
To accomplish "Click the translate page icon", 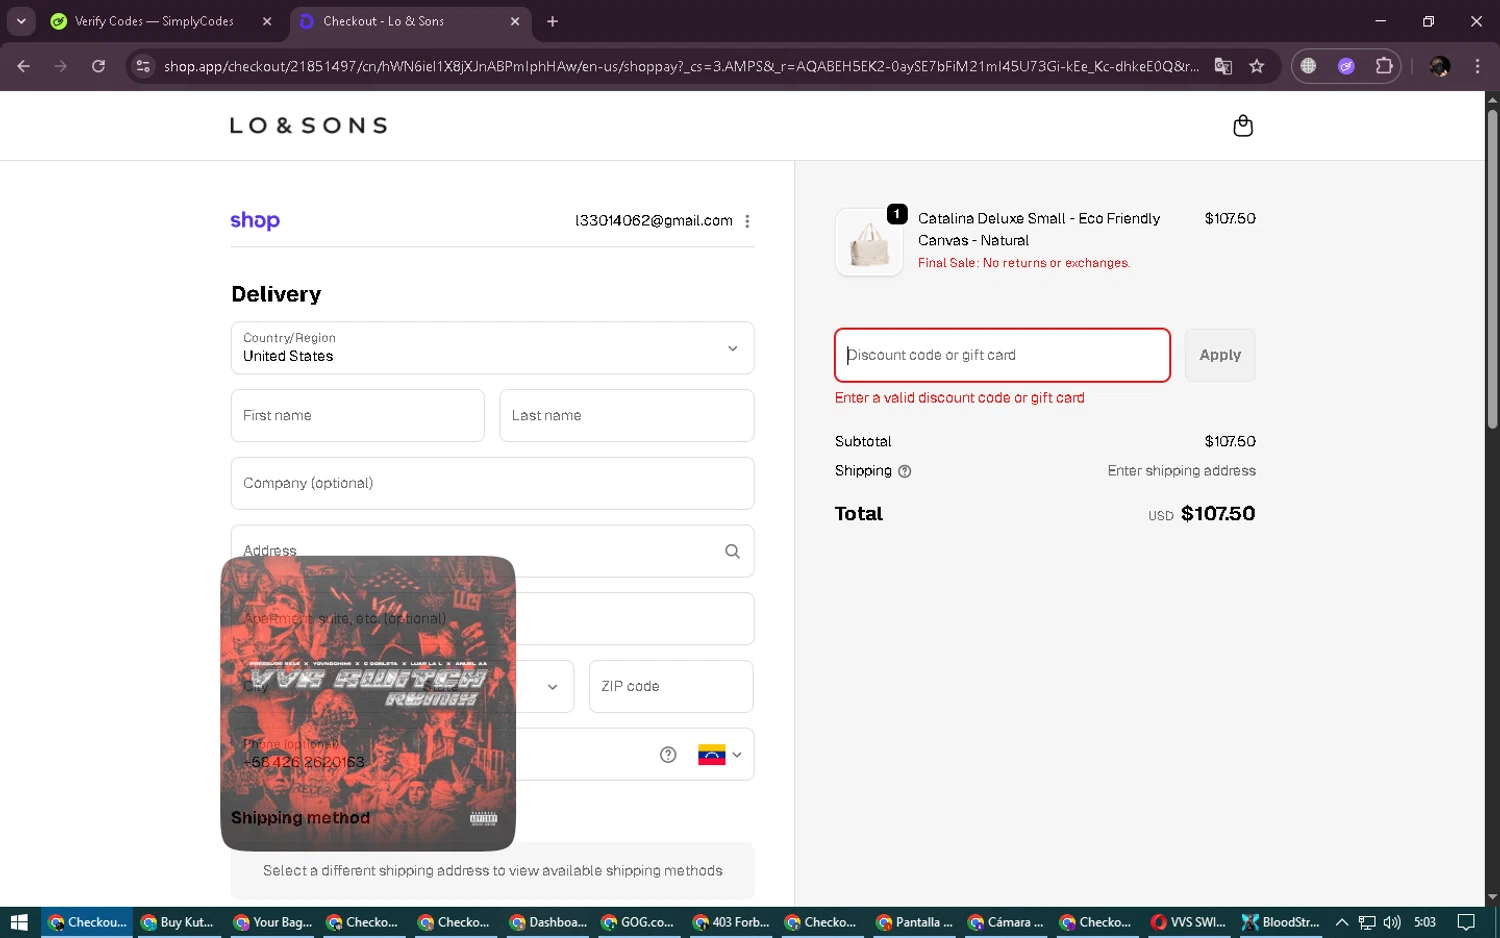I will pyautogui.click(x=1223, y=66).
